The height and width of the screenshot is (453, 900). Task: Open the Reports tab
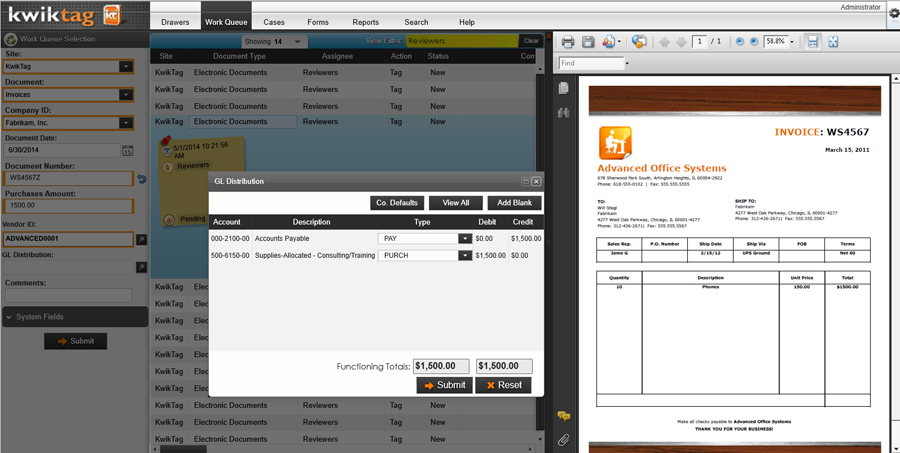coord(366,22)
